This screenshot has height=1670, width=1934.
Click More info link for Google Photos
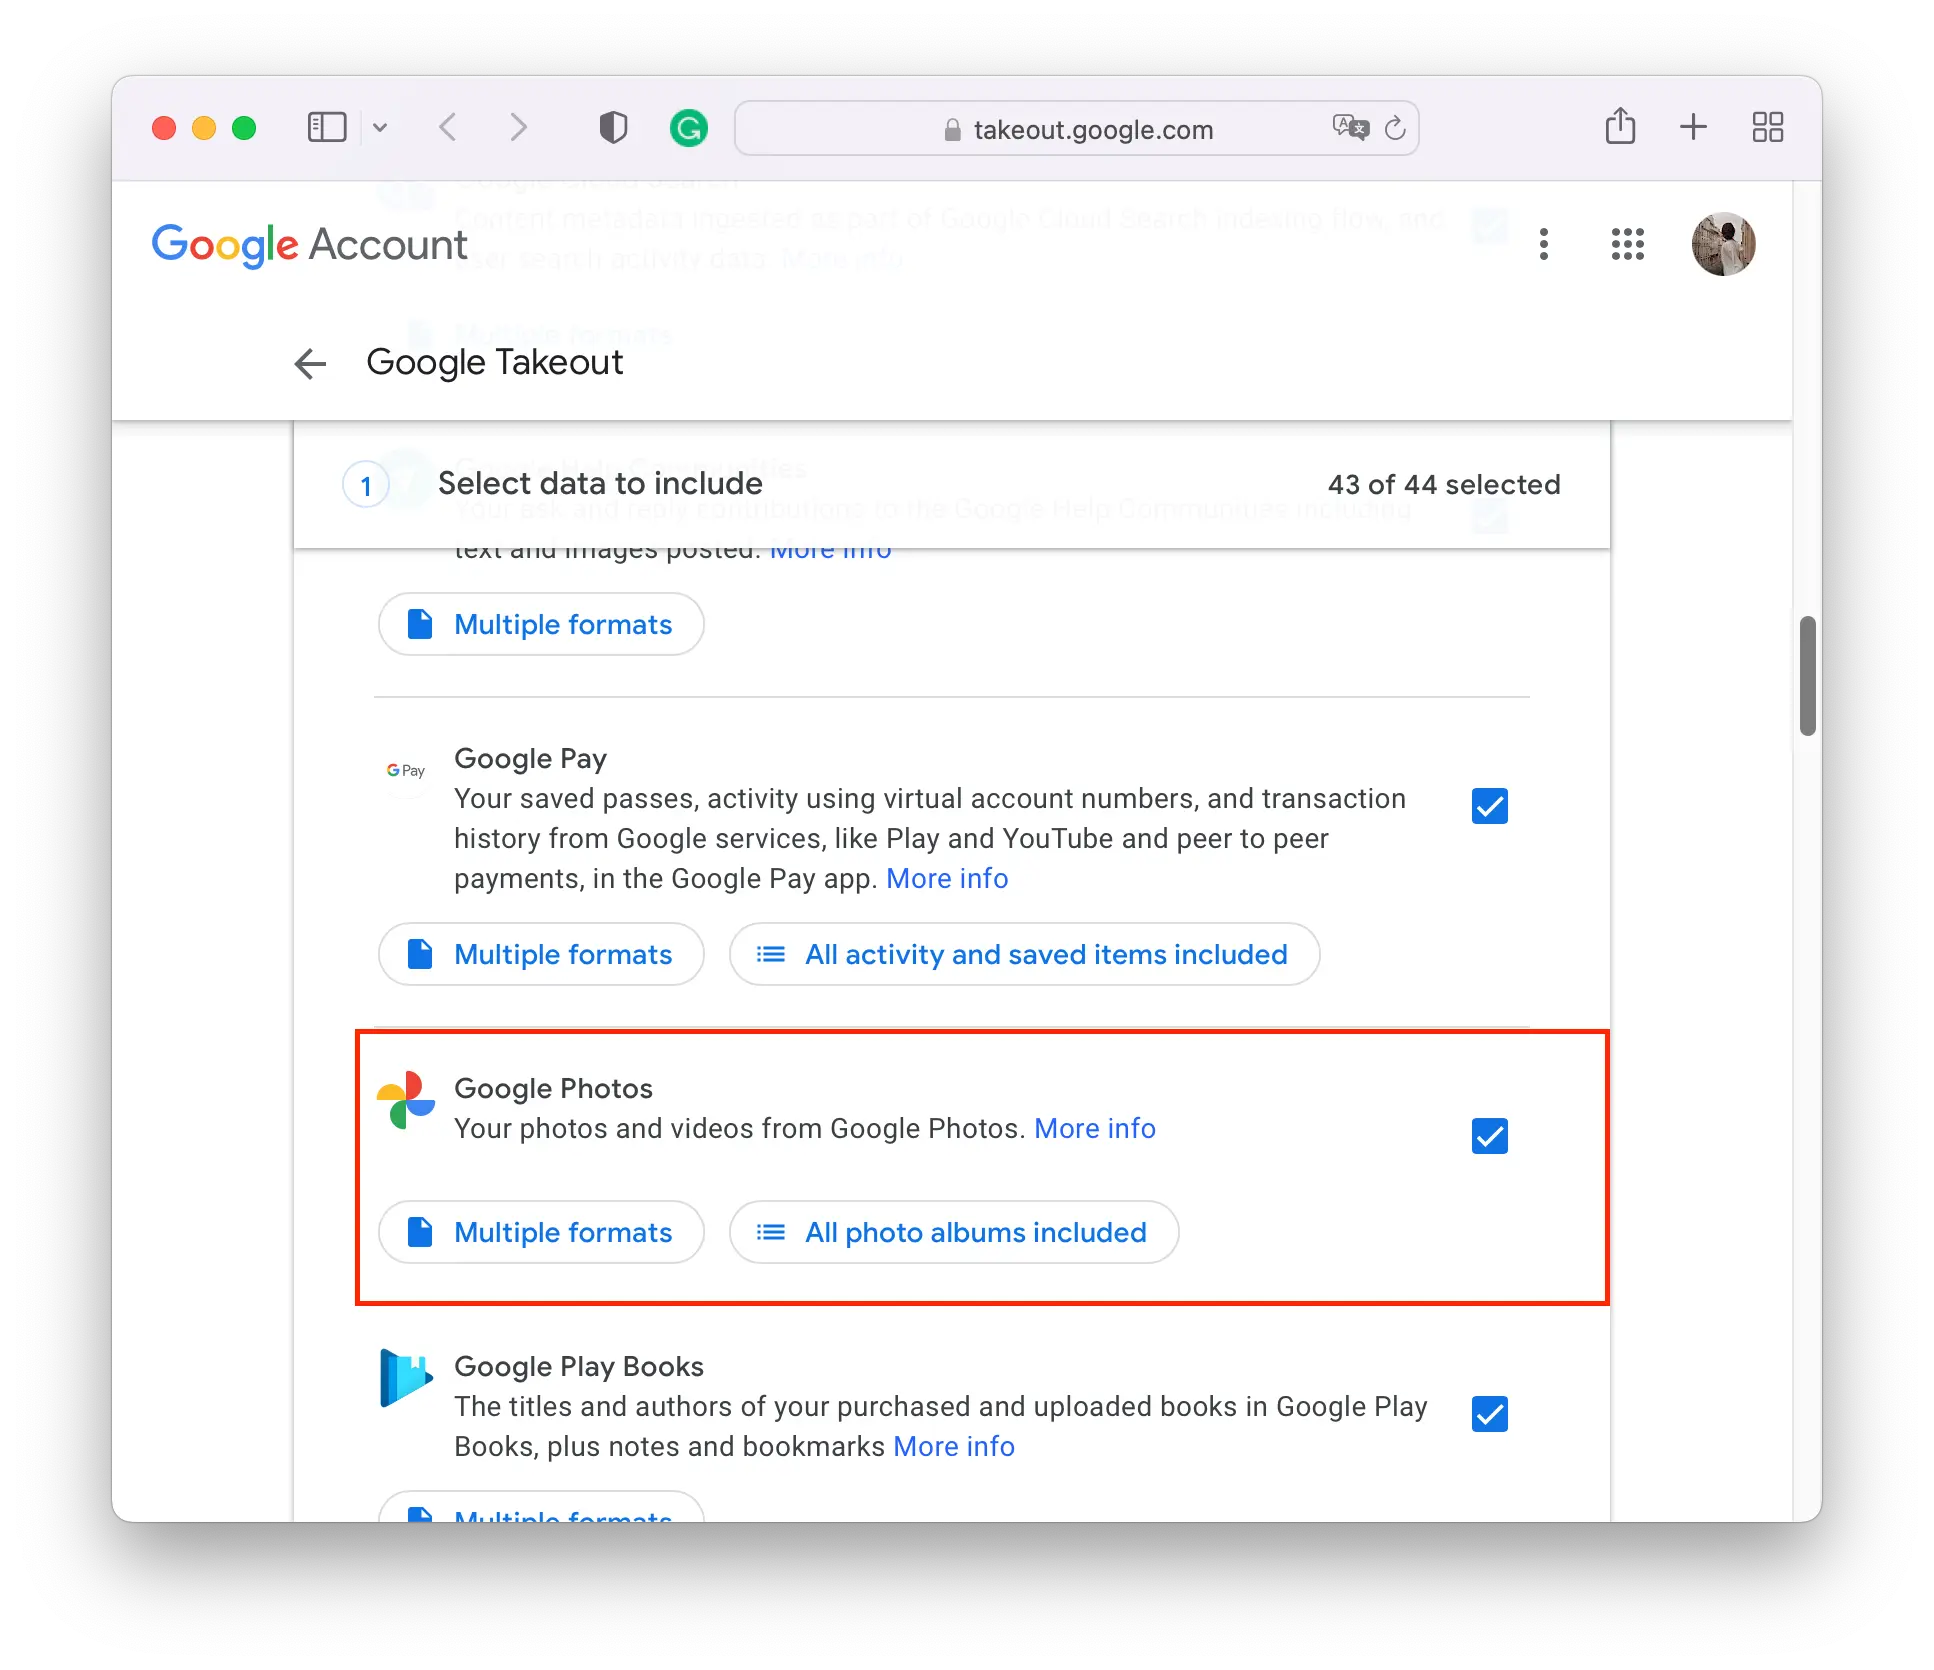(x=1095, y=1128)
